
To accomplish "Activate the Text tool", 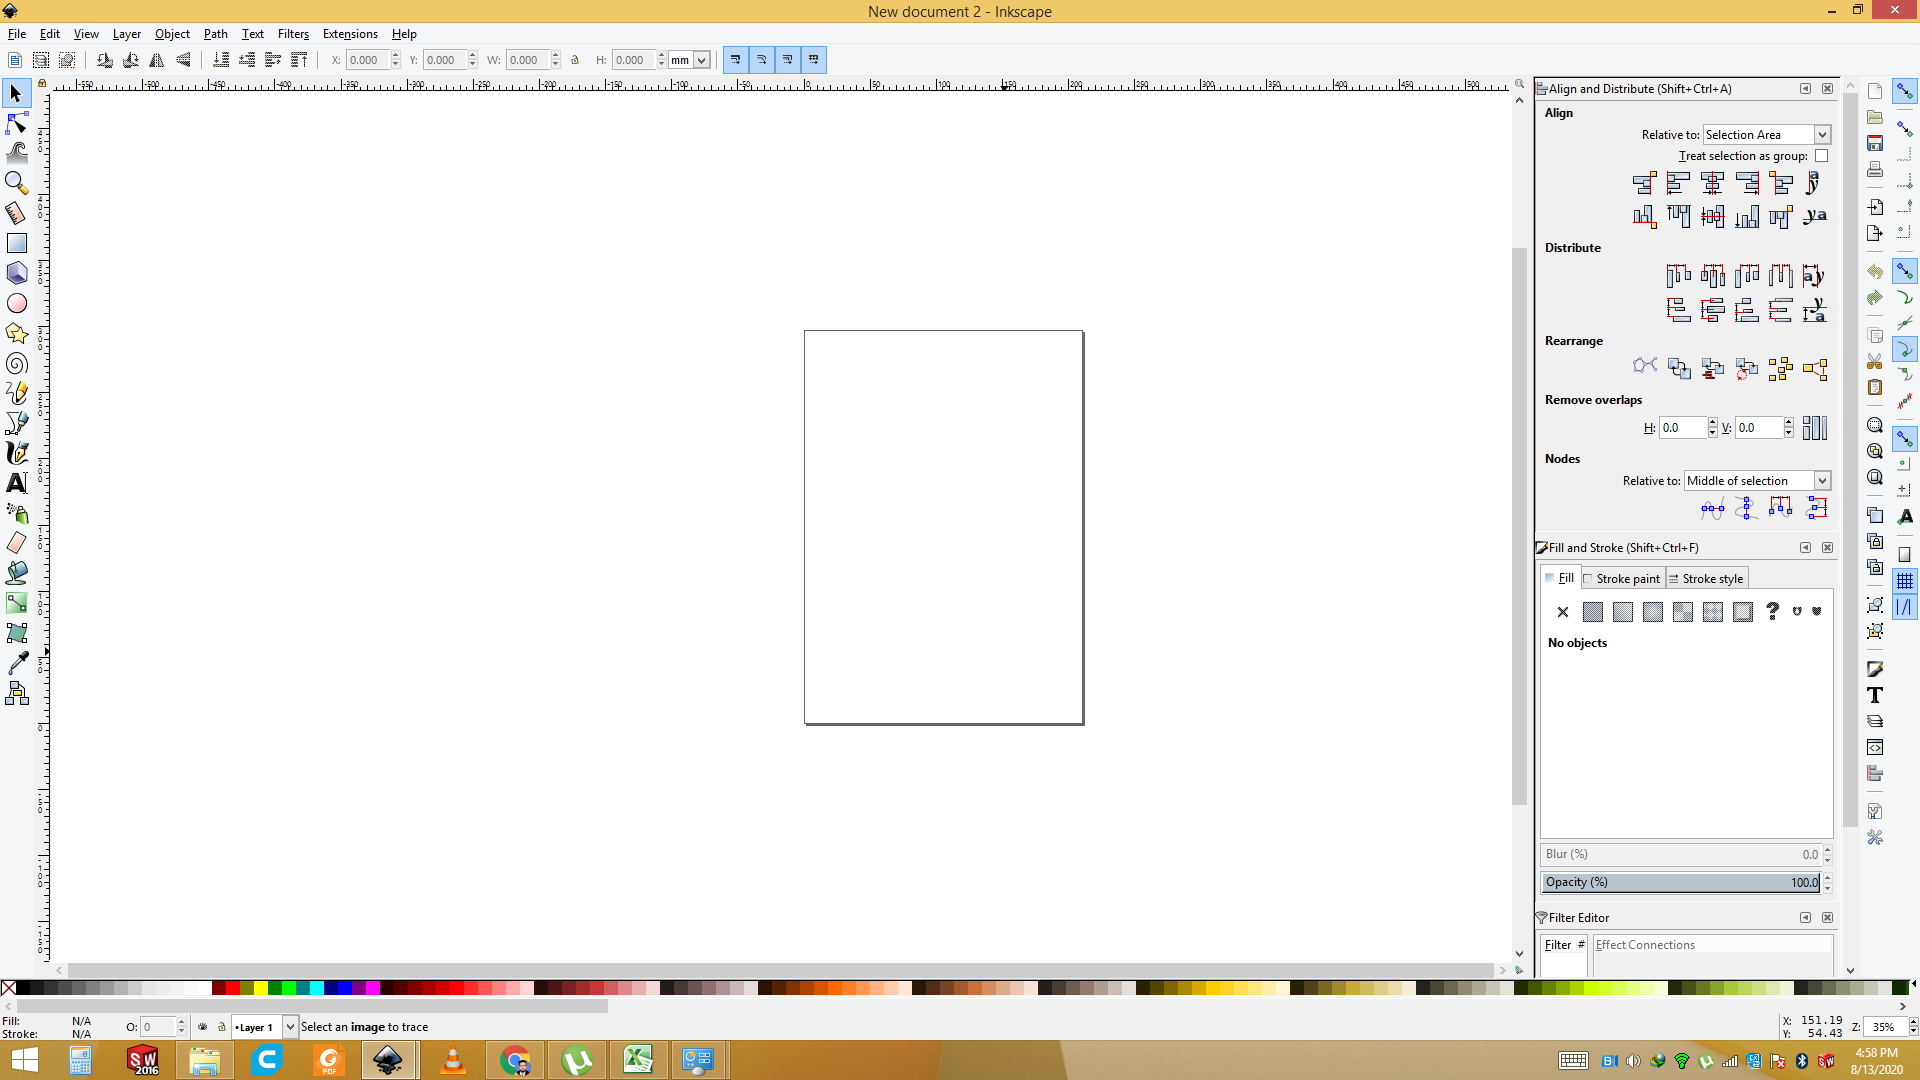I will tap(16, 483).
